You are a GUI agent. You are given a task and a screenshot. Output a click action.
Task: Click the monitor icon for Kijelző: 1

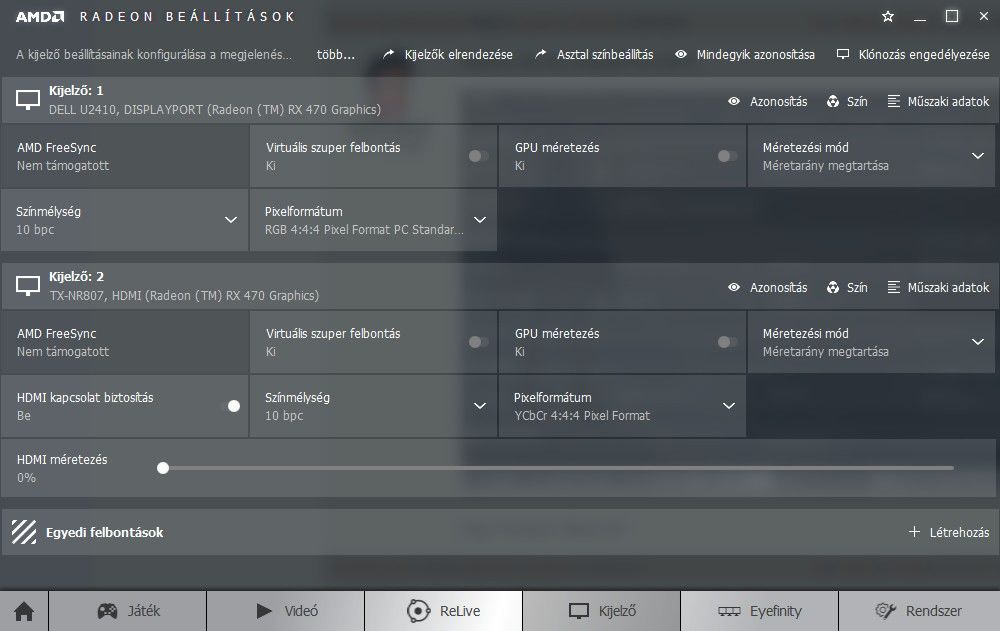(28, 100)
